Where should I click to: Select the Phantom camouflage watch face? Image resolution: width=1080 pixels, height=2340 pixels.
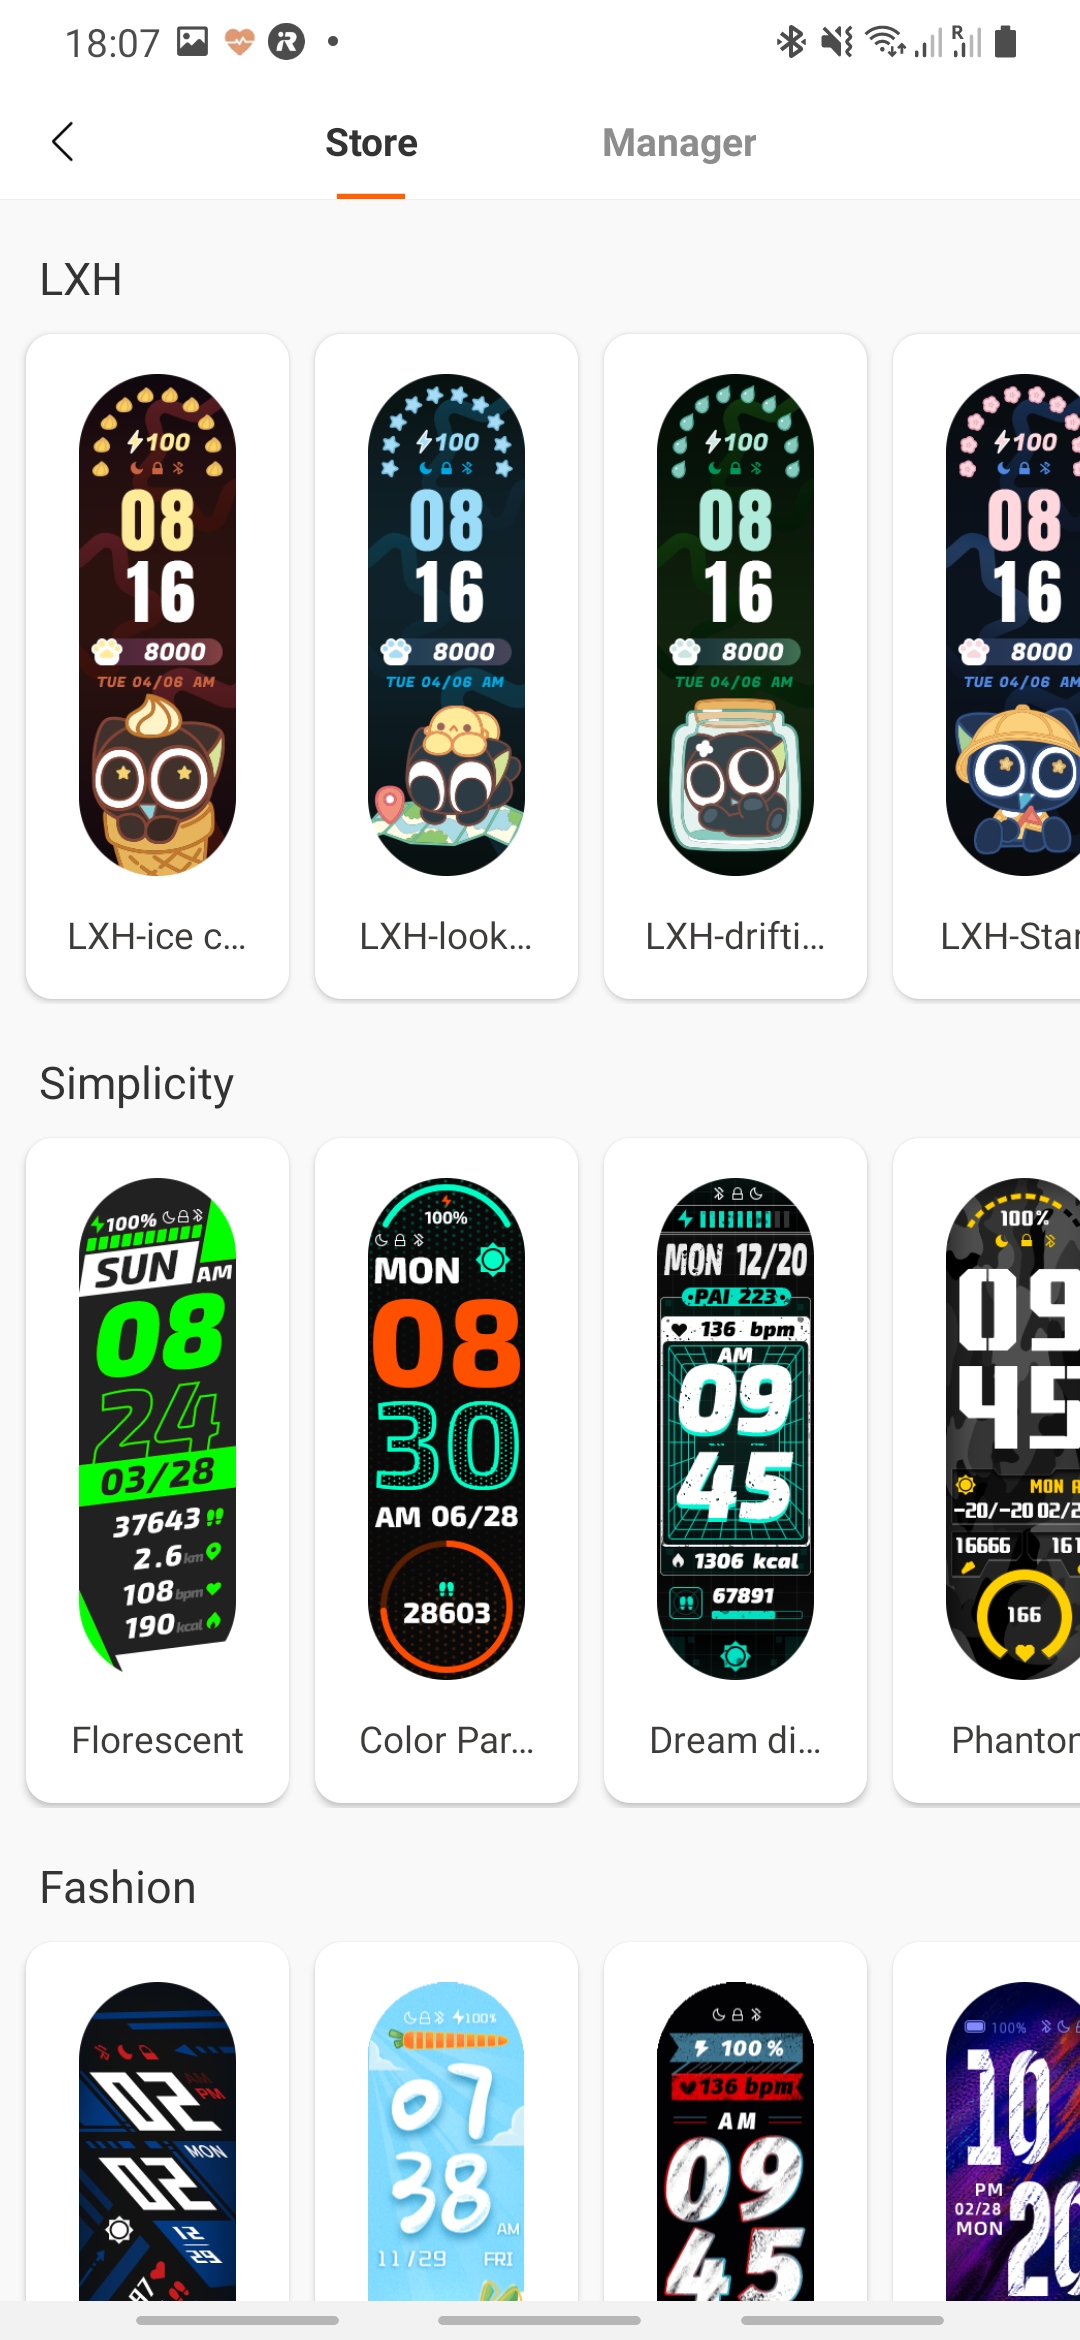[987, 1470]
